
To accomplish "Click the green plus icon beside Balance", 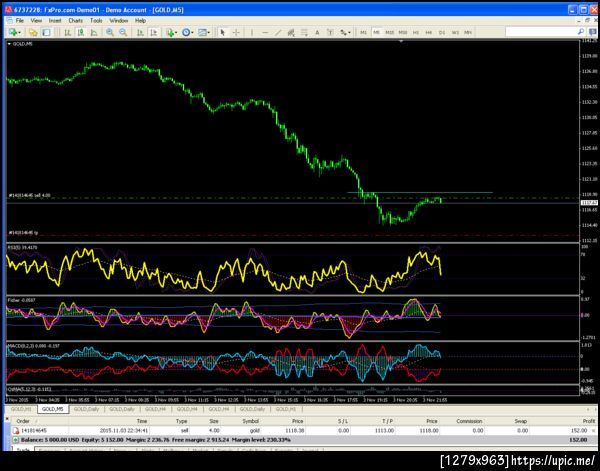I will (16, 440).
